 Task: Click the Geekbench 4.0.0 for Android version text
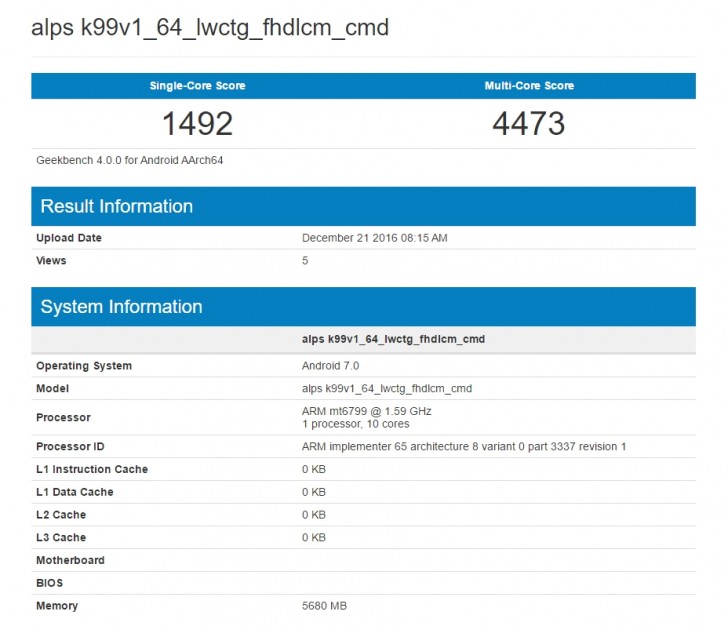pyautogui.click(x=130, y=159)
